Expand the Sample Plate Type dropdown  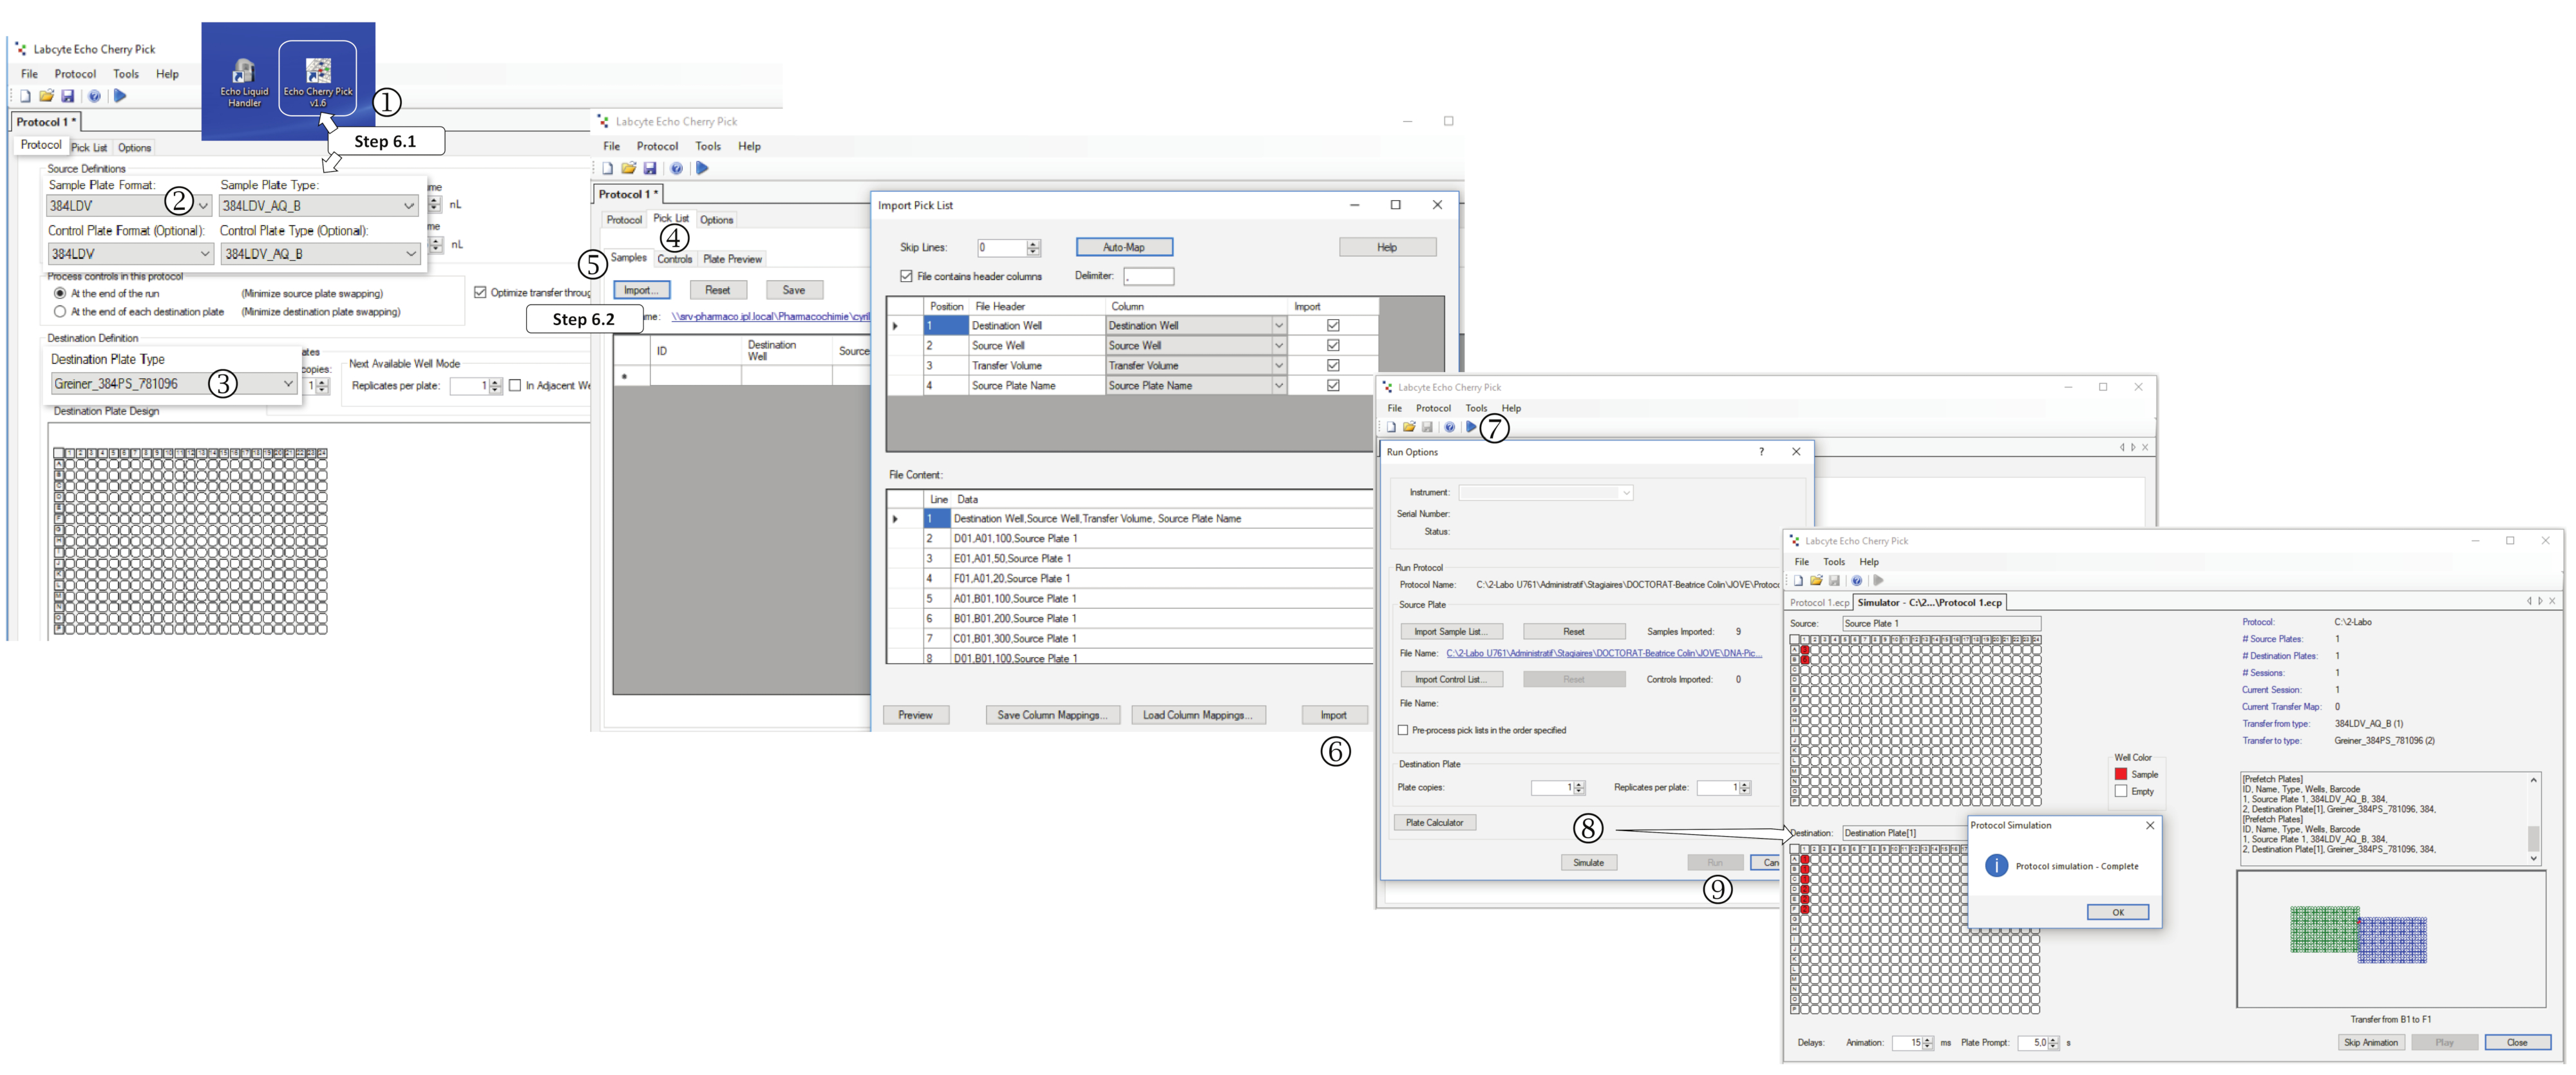(408, 206)
